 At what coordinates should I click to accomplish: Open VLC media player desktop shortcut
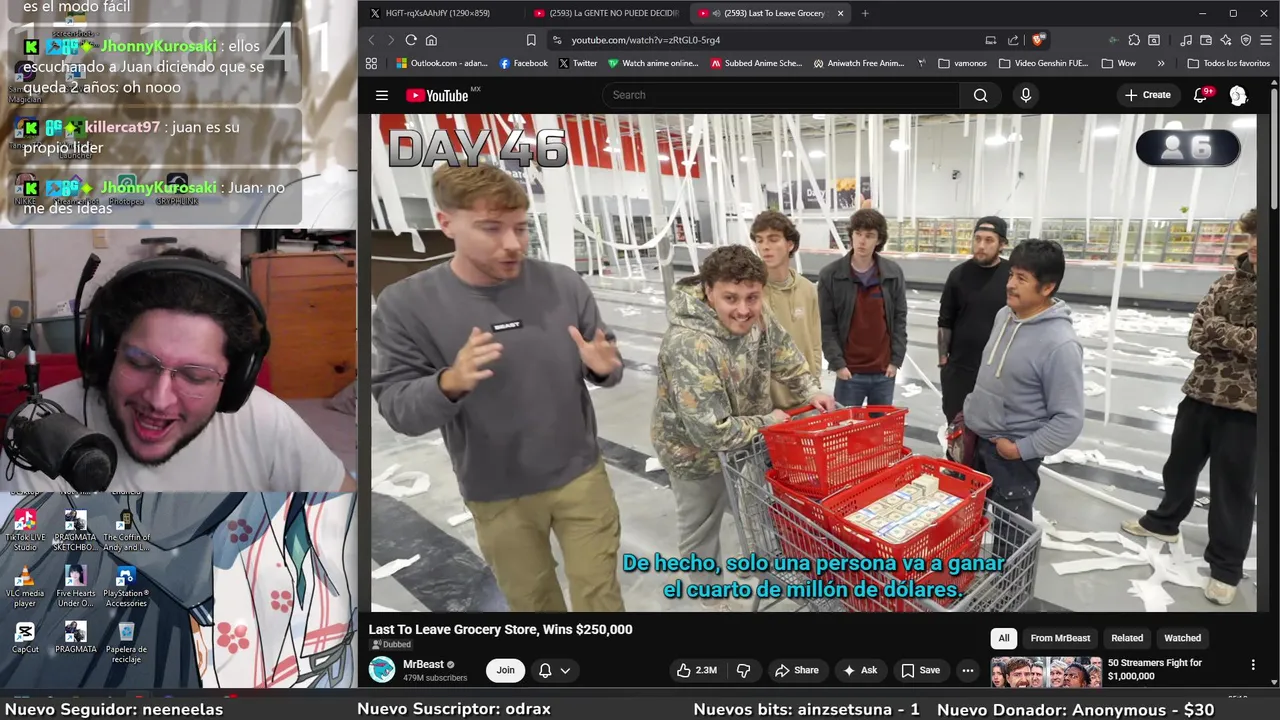tap(25, 586)
